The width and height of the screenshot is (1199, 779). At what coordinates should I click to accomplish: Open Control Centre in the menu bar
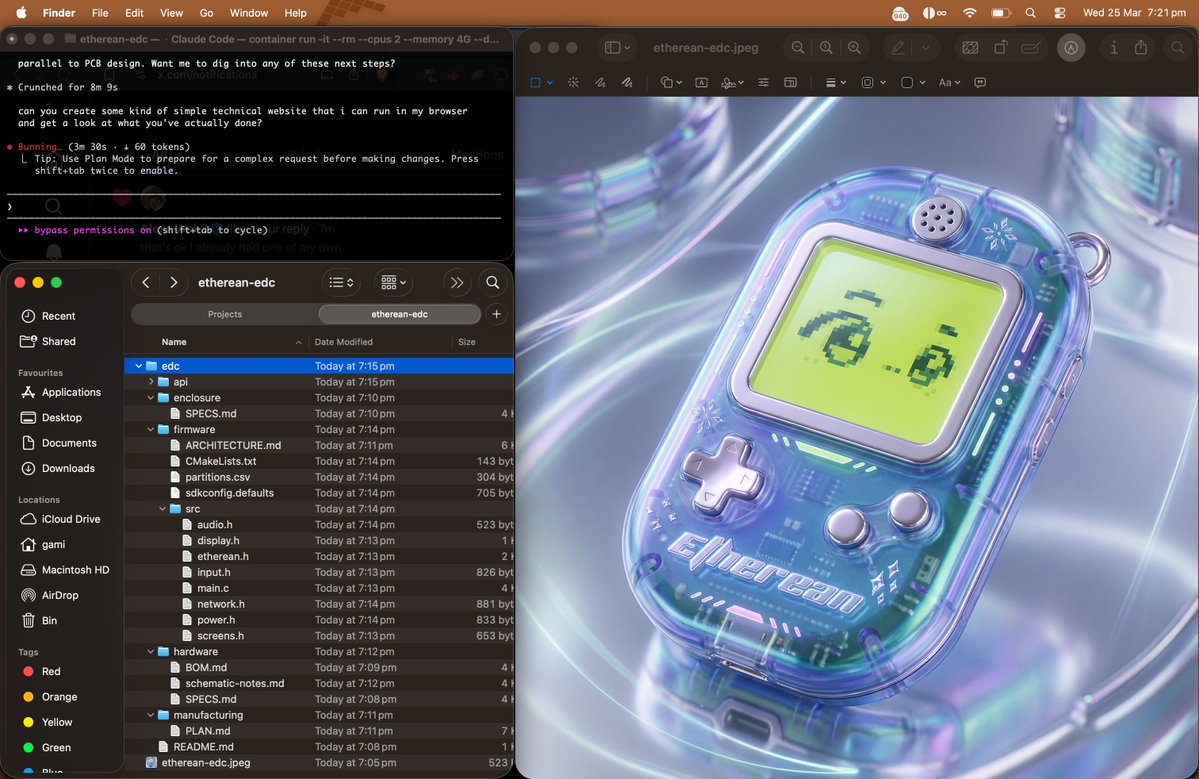(x=1059, y=13)
